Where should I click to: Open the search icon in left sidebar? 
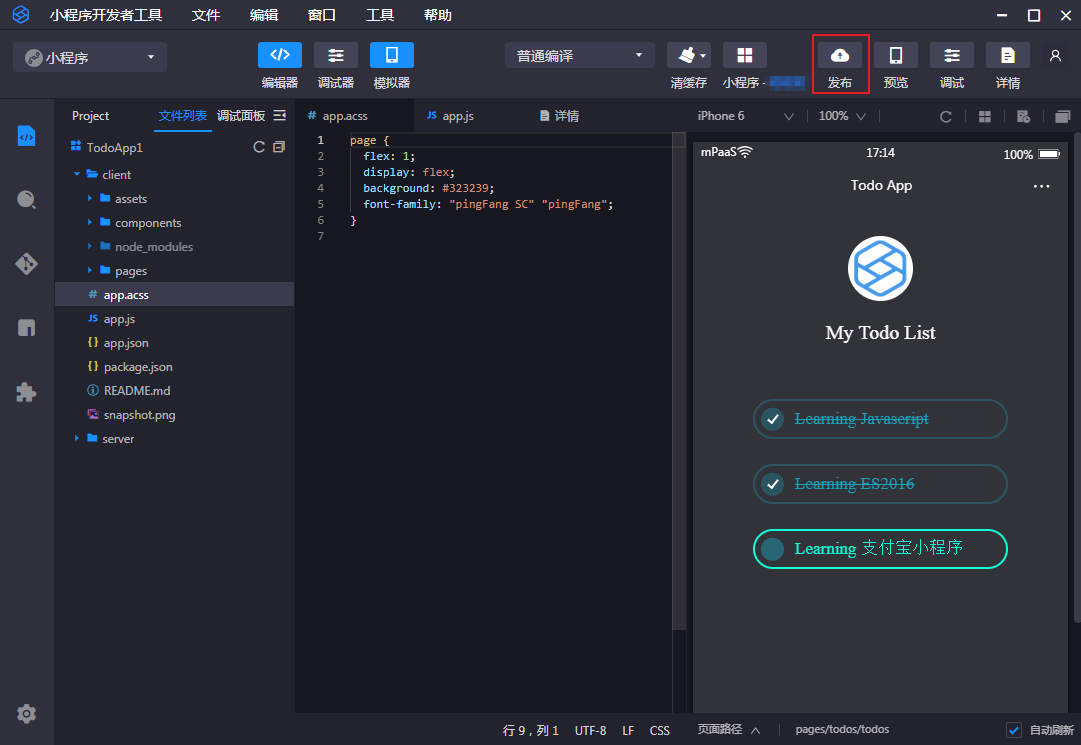click(x=26, y=200)
